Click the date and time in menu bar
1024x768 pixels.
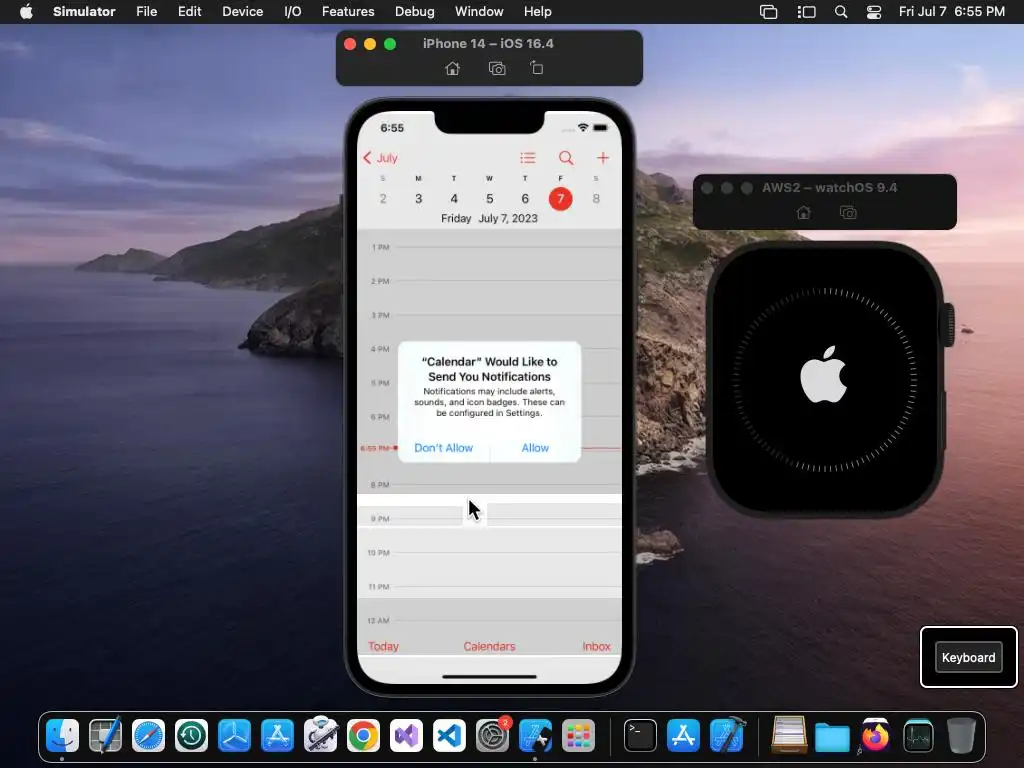952,12
